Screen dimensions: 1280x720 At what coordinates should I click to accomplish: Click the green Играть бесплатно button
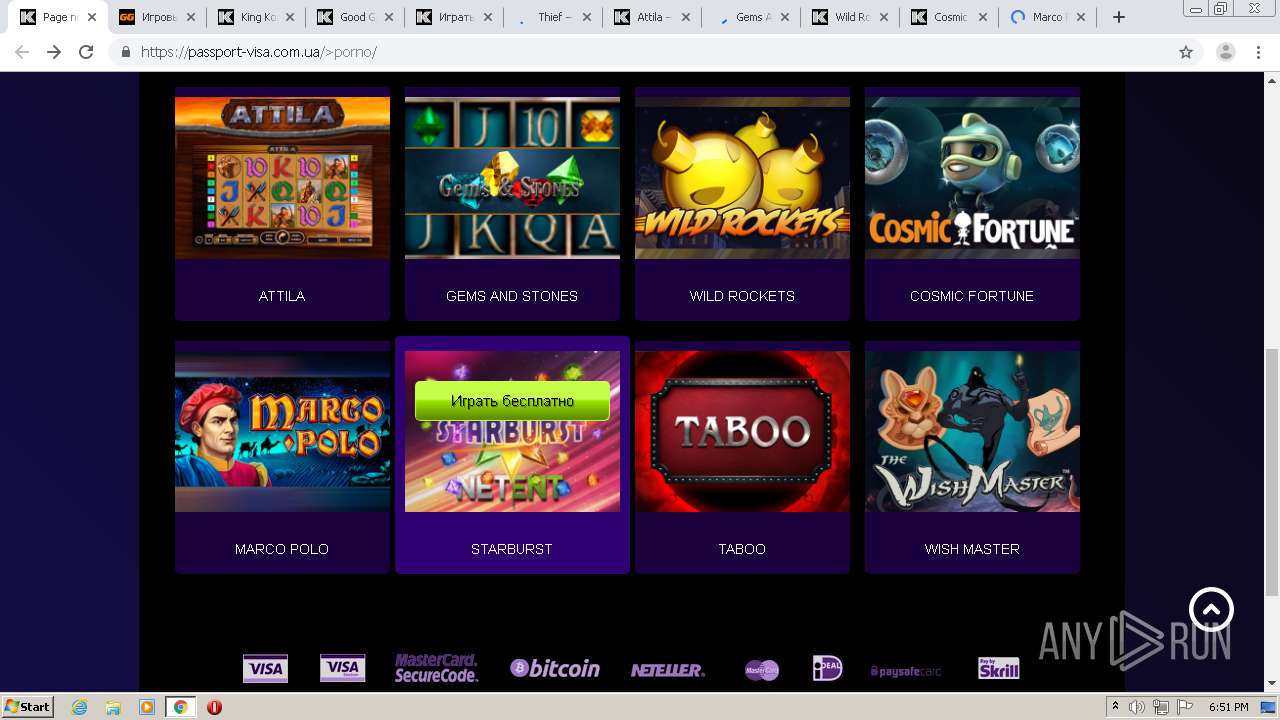[512, 401]
